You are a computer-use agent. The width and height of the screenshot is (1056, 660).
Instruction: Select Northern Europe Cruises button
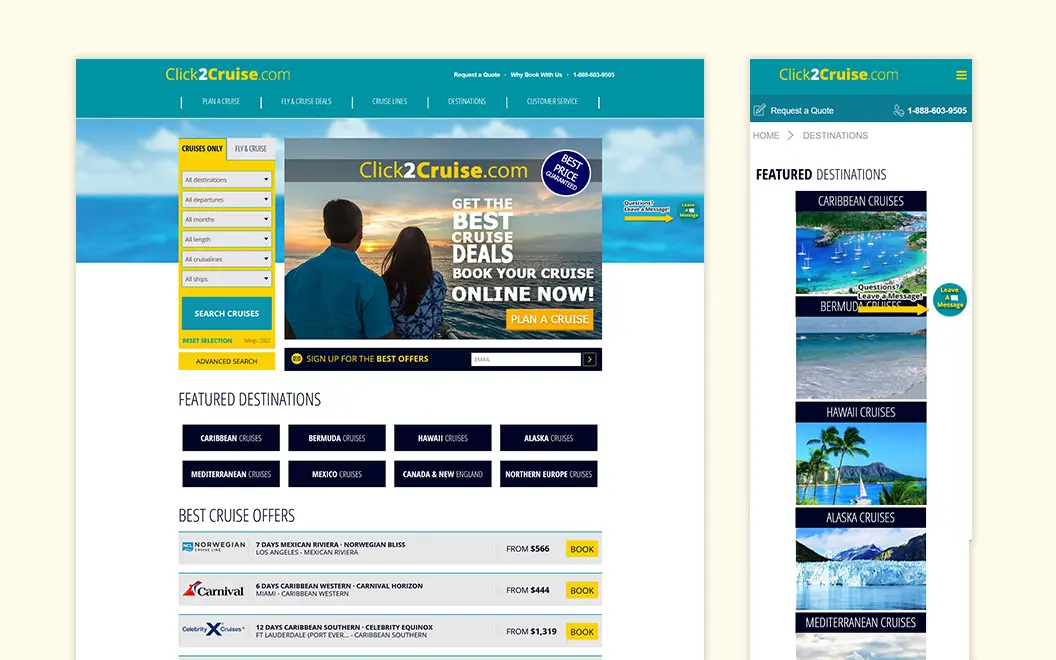548,474
